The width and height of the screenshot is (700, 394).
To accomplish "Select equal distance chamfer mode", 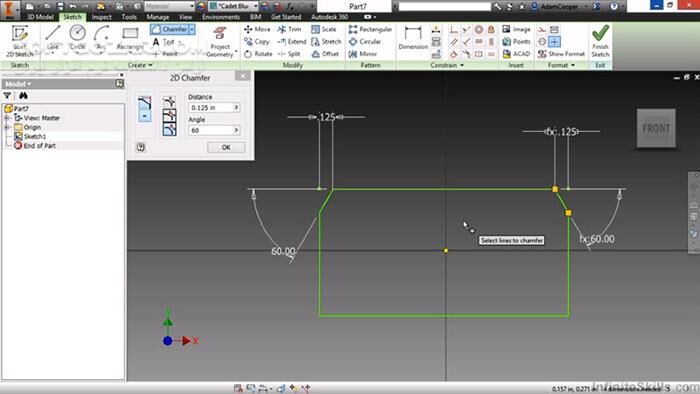I will (x=169, y=102).
